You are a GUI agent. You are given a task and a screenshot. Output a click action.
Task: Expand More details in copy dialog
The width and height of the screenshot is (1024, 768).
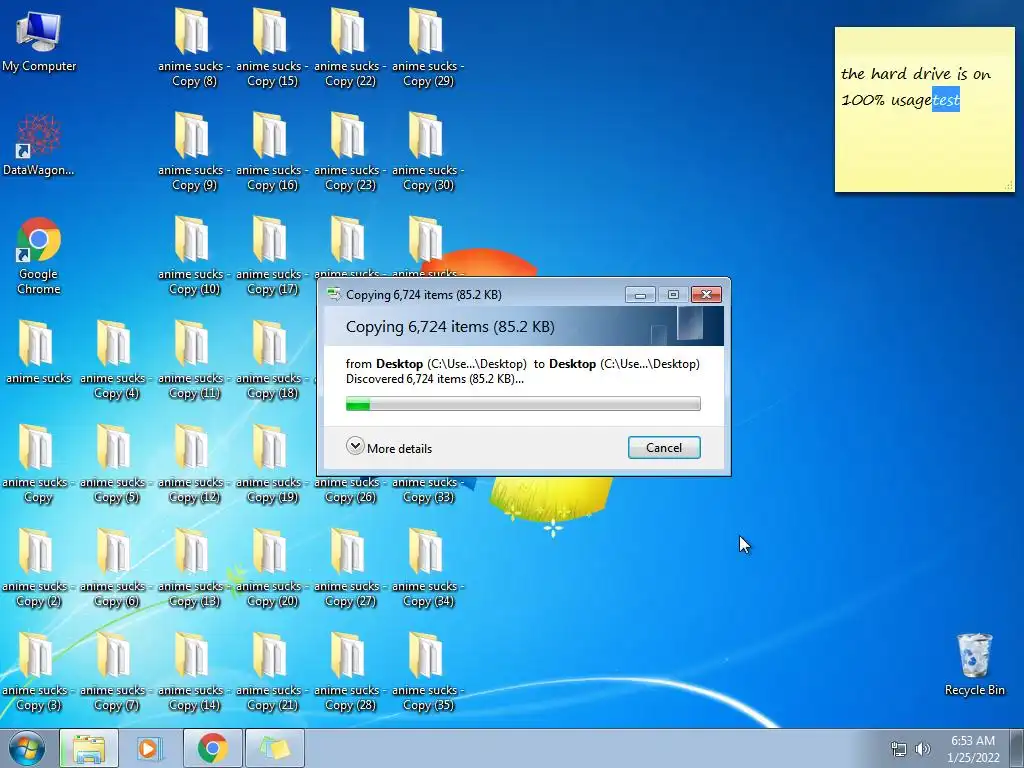(x=389, y=447)
